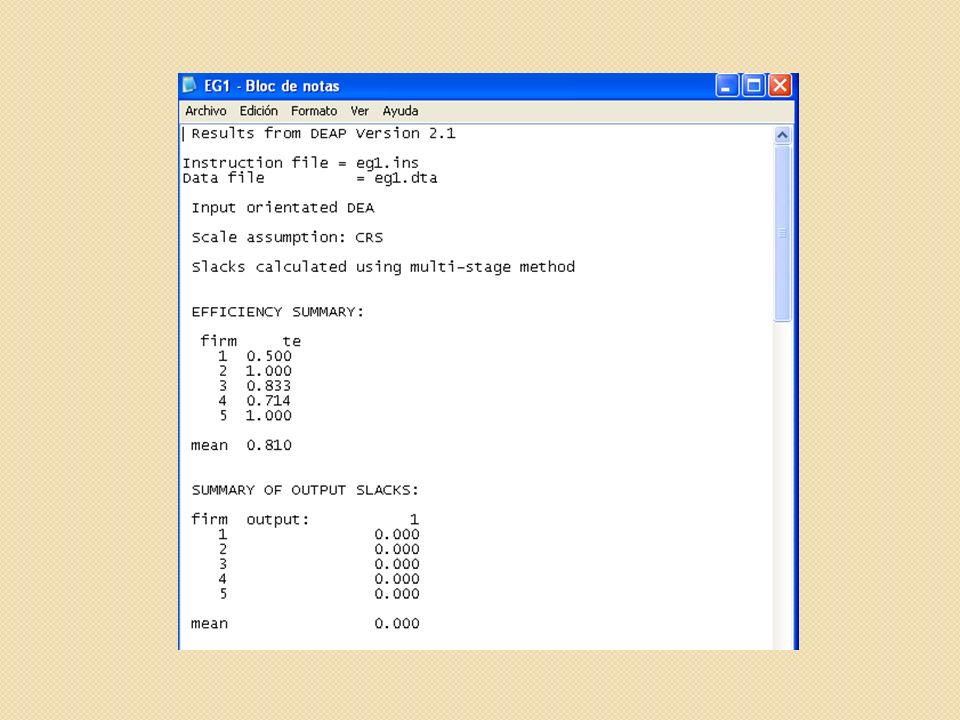The width and height of the screenshot is (960, 720).
Task: Minimize the EG1 Notepad window
Action: 727,86
